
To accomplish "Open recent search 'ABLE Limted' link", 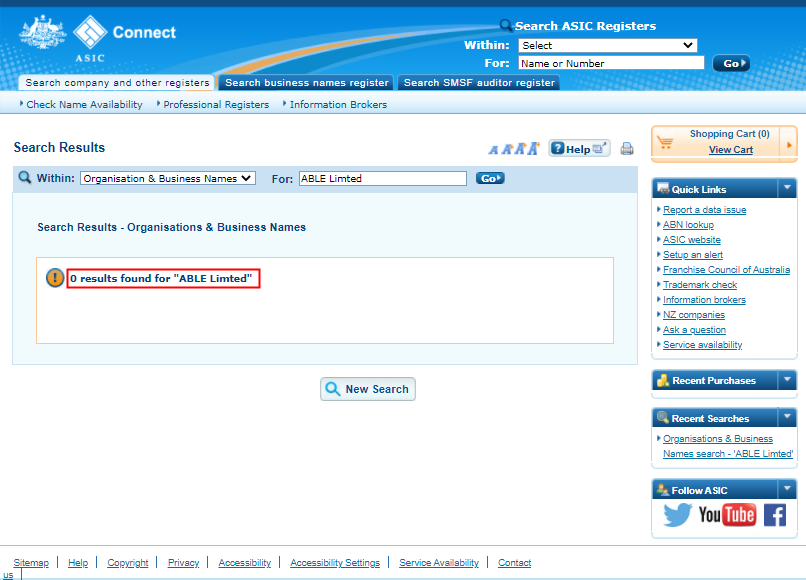I will (x=727, y=446).
